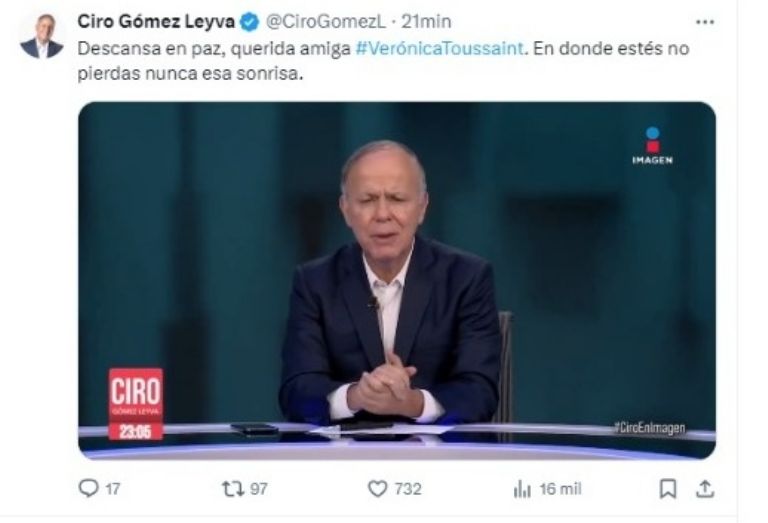Open the #VerónicaToussaint hashtag link
Screen dimensions: 768x523
tap(440, 48)
